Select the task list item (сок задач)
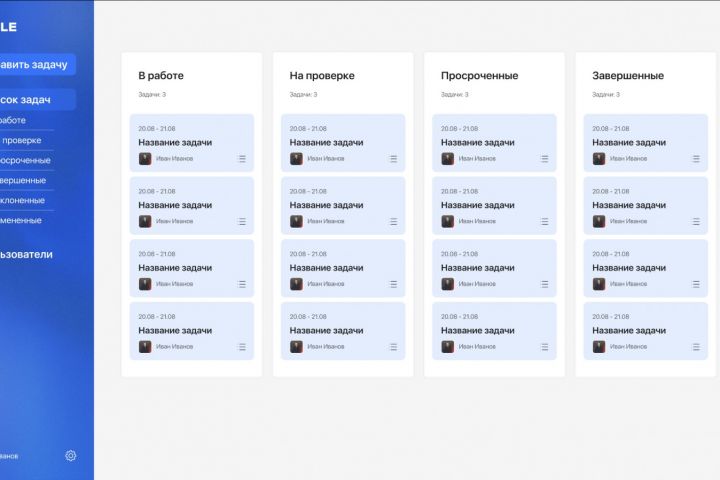The height and width of the screenshot is (480, 720). (38, 100)
